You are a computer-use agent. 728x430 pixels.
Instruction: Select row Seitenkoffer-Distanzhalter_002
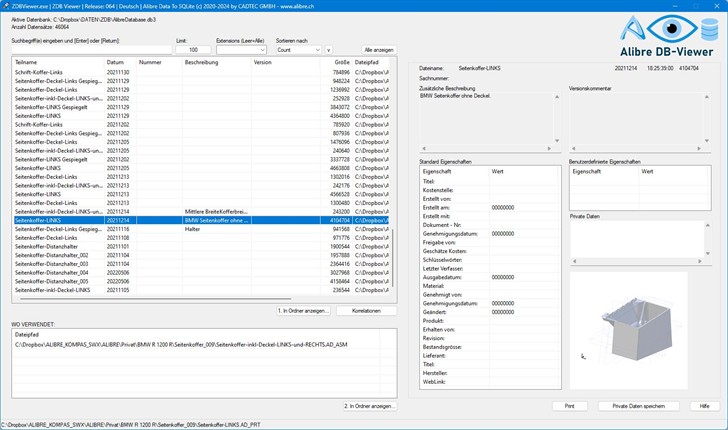pyautogui.click(x=201, y=255)
